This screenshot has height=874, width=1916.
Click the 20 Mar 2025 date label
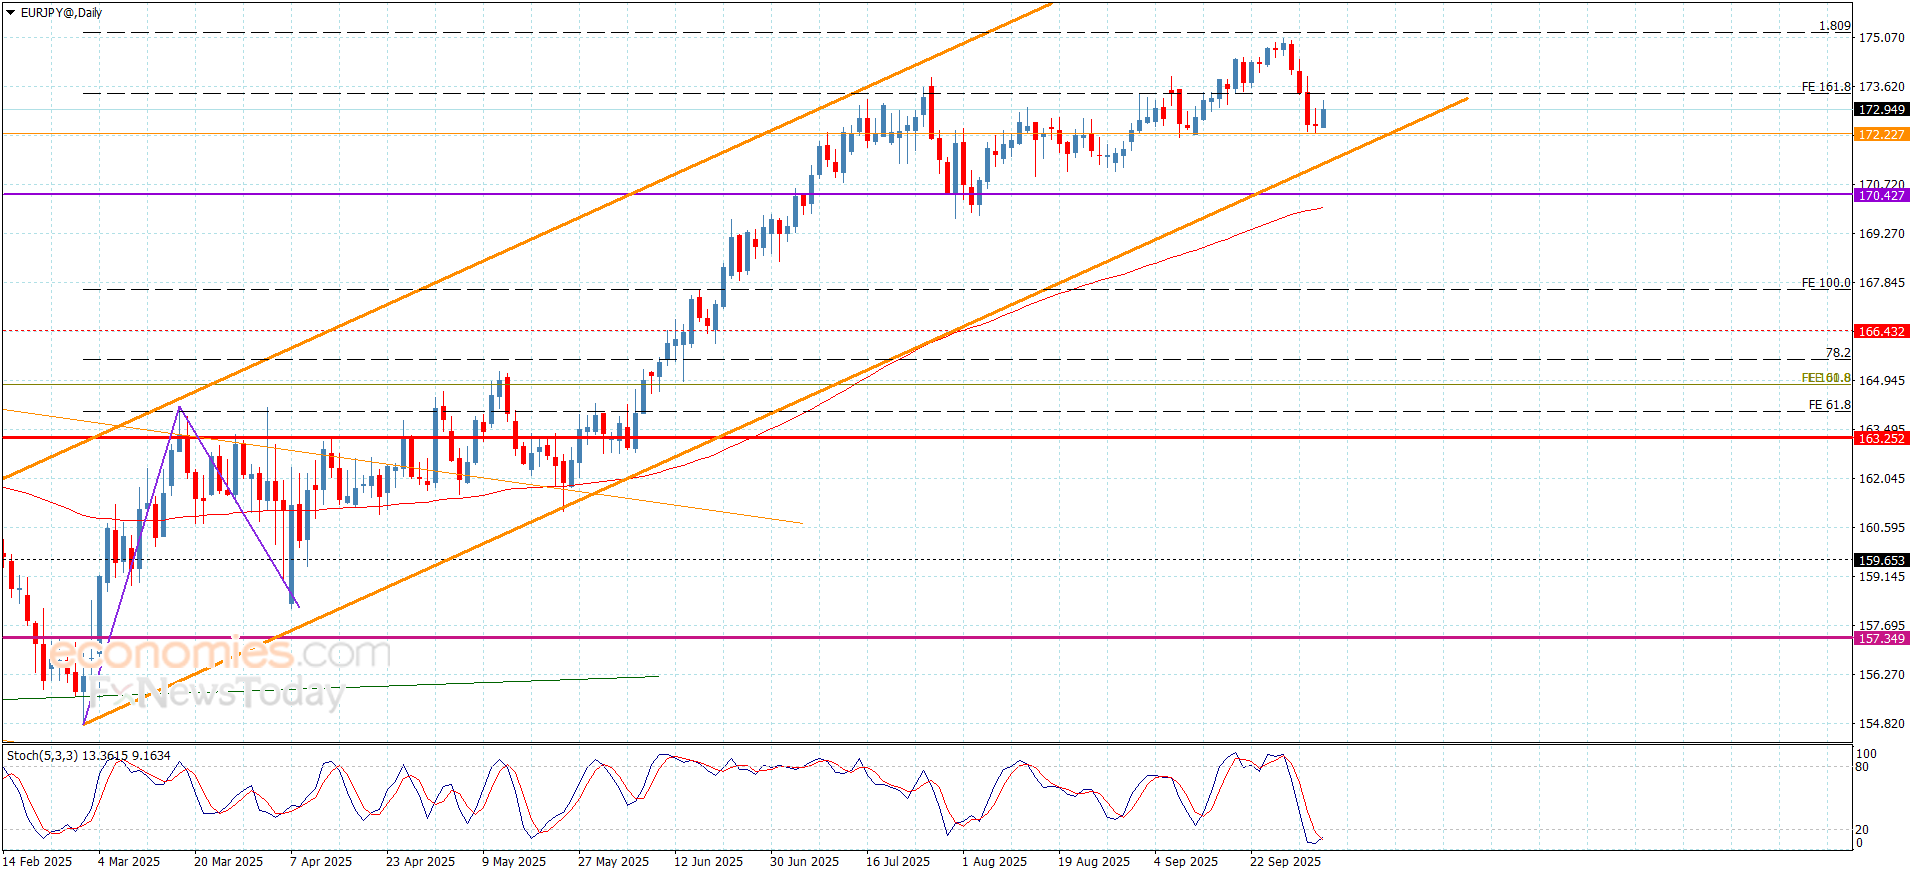(x=228, y=862)
